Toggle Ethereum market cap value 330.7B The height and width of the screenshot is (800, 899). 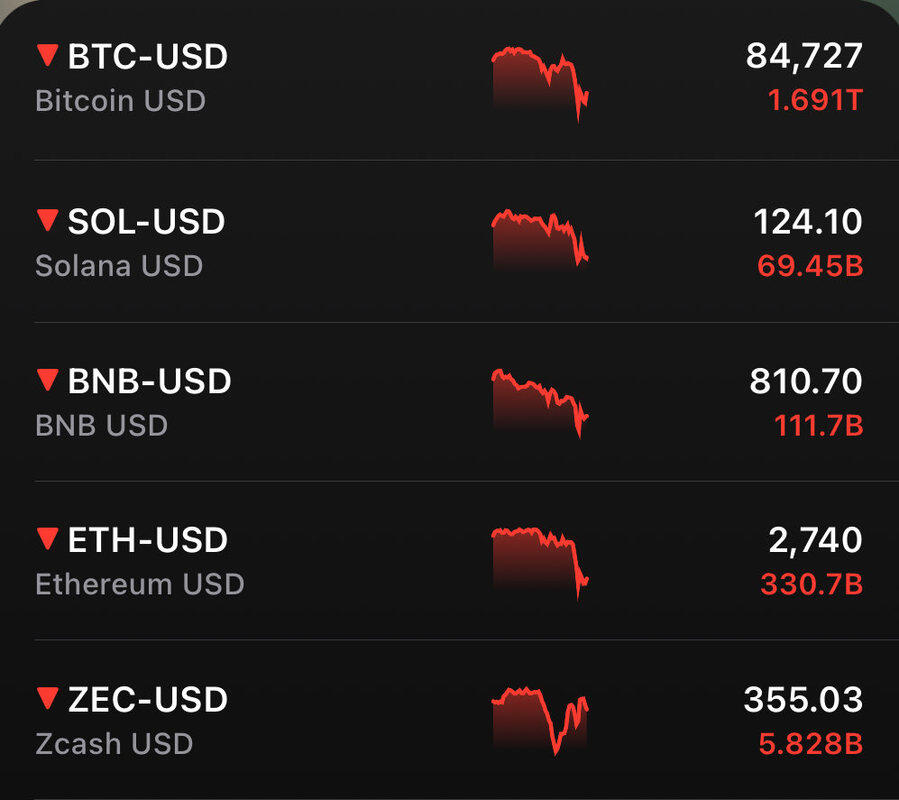[x=811, y=584]
